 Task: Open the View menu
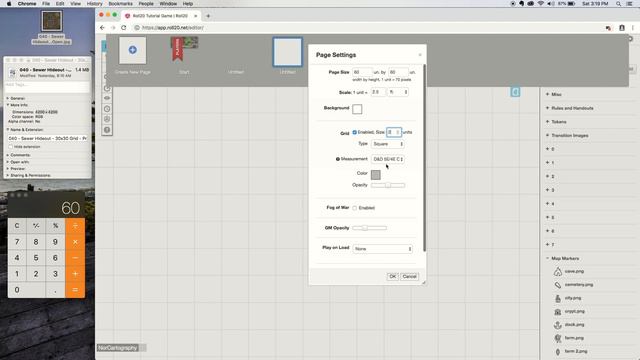coord(76,4)
